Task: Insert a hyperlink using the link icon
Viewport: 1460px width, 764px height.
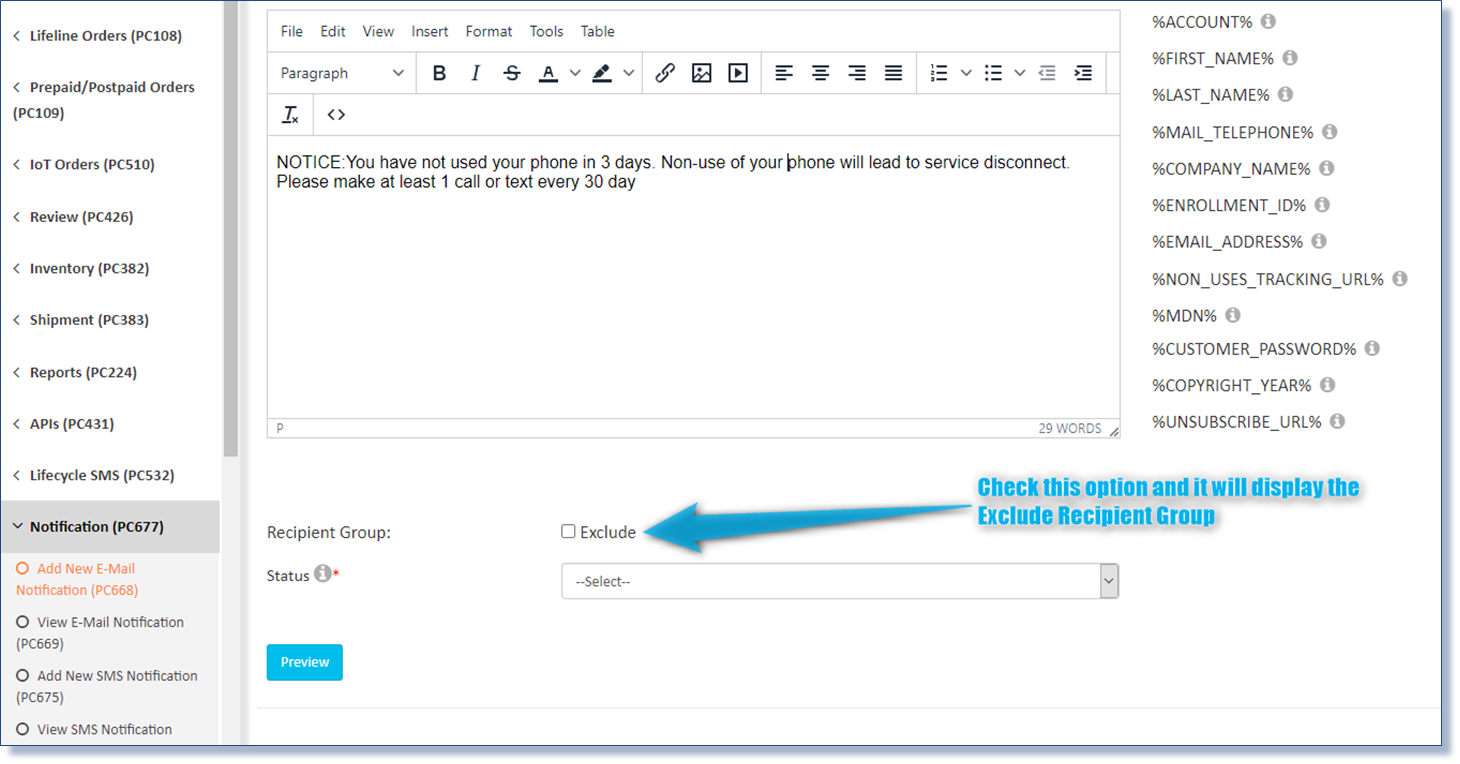Action: pos(665,72)
